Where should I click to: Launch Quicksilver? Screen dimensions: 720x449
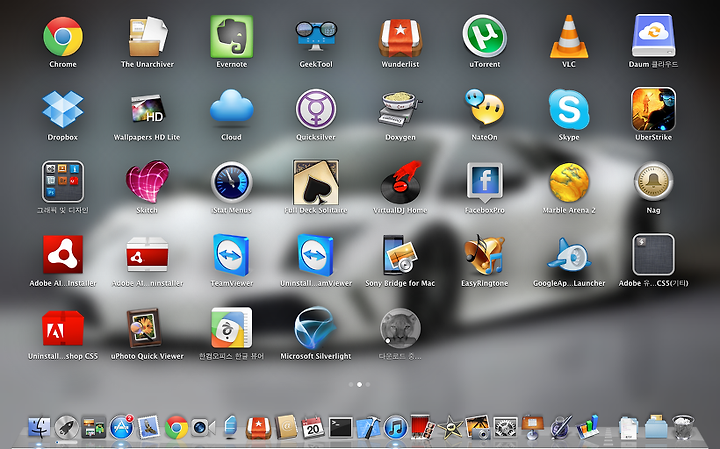(316, 109)
